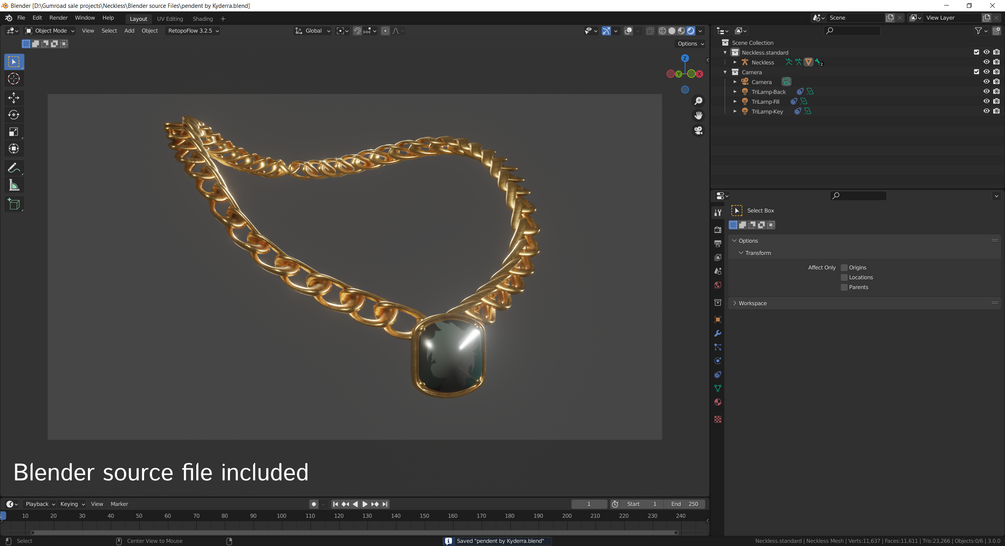Image resolution: width=1005 pixels, height=546 pixels.
Task: Select the Scale tool
Action: (13, 132)
